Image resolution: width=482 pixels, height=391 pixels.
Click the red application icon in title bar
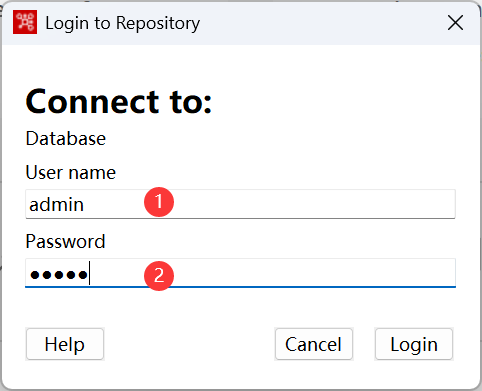tap(25, 22)
